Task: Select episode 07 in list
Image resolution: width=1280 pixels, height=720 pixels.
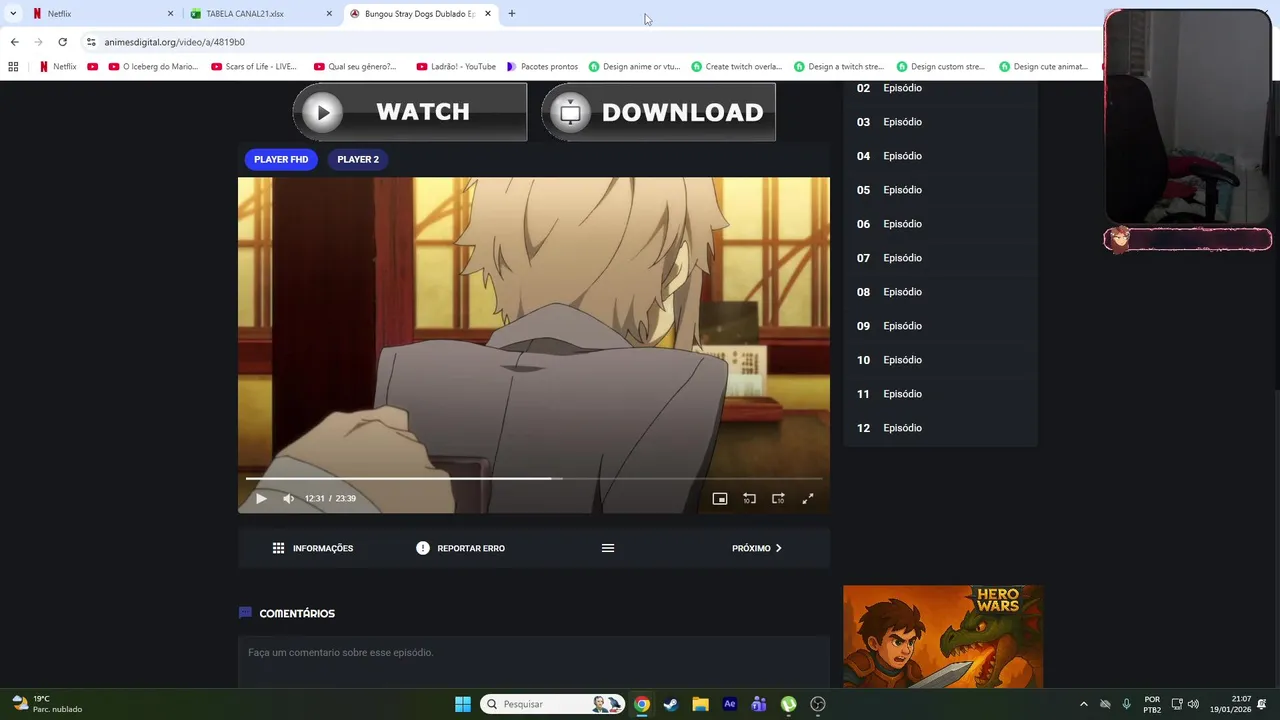Action: [x=940, y=258]
